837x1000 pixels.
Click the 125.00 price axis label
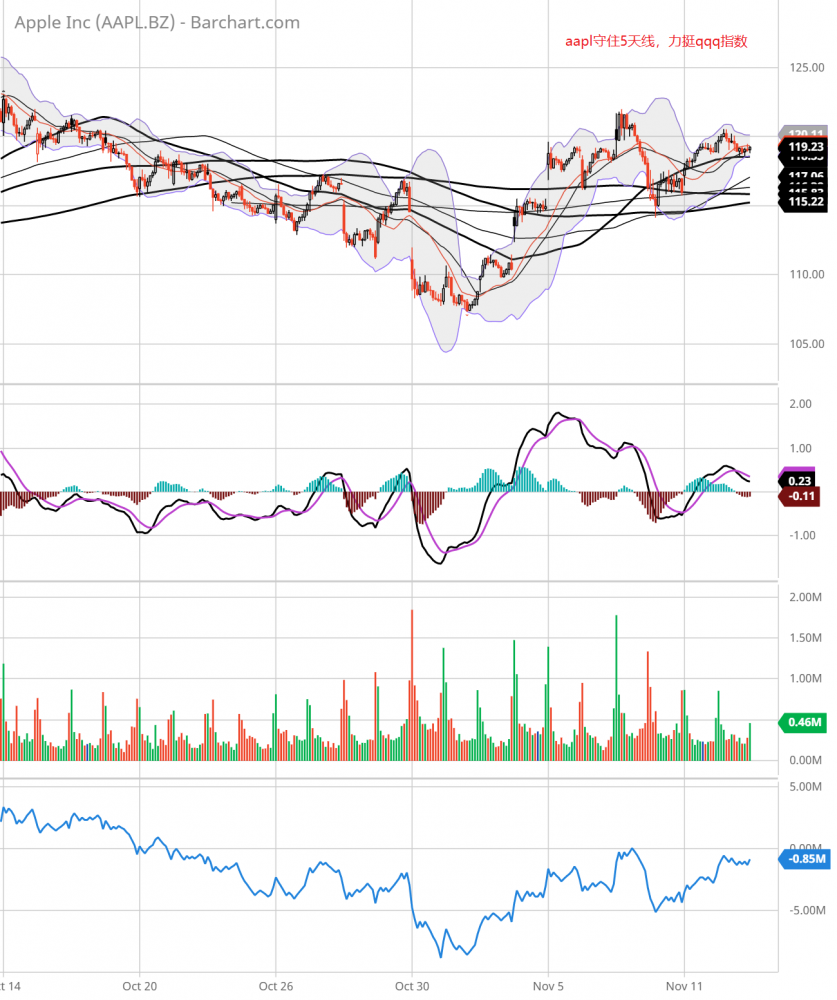[805, 68]
